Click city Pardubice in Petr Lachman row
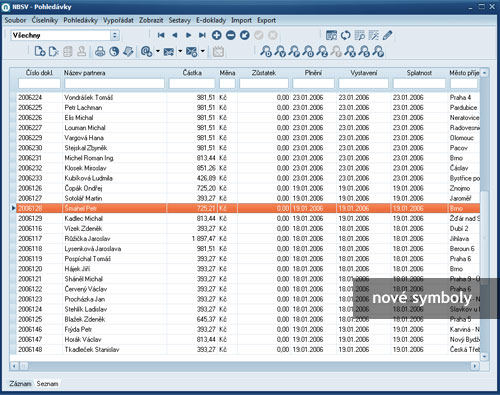 (x=463, y=108)
